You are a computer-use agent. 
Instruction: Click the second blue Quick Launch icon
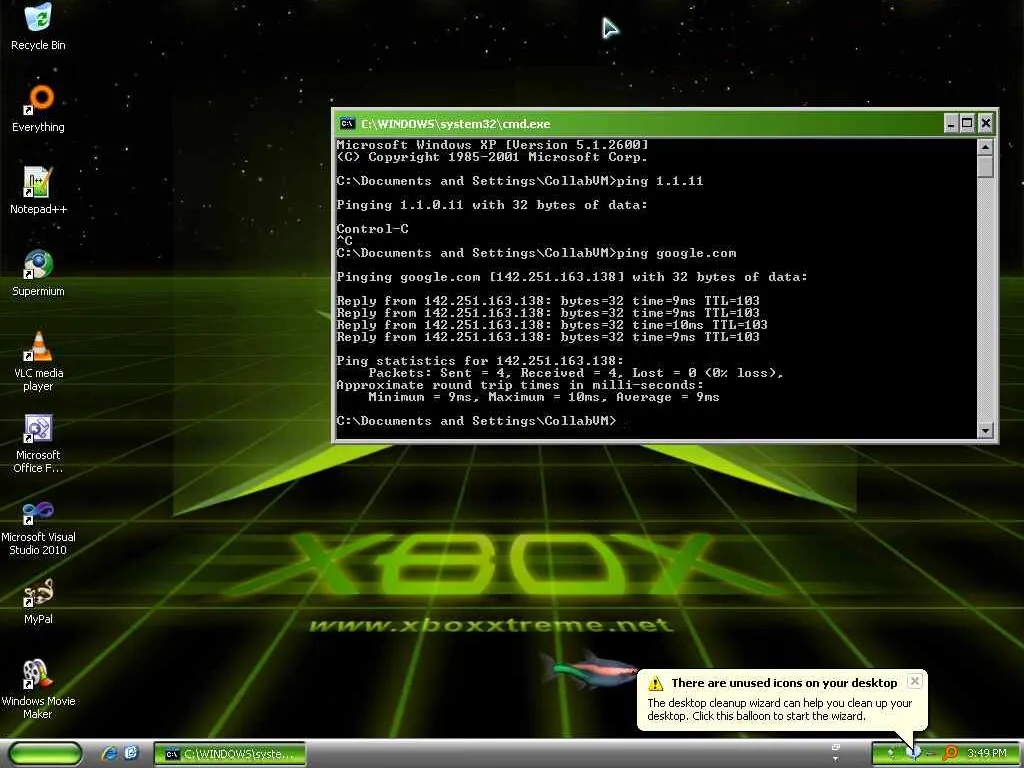[x=131, y=753]
